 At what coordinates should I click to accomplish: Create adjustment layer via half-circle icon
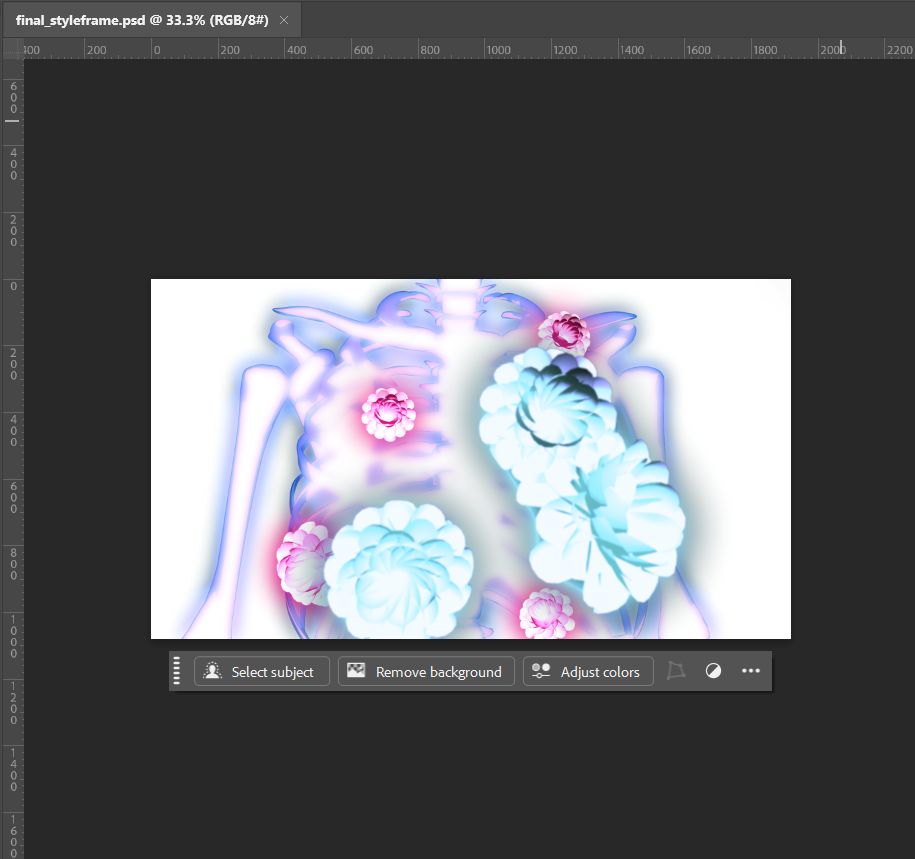click(713, 671)
